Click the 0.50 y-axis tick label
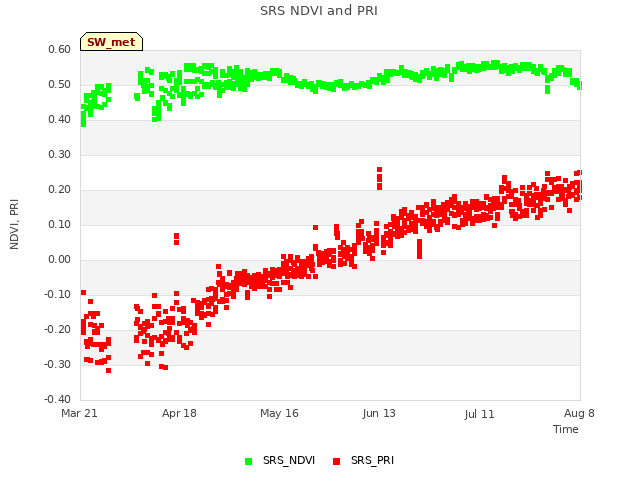The height and width of the screenshot is (480, 640). coord(60,84)
